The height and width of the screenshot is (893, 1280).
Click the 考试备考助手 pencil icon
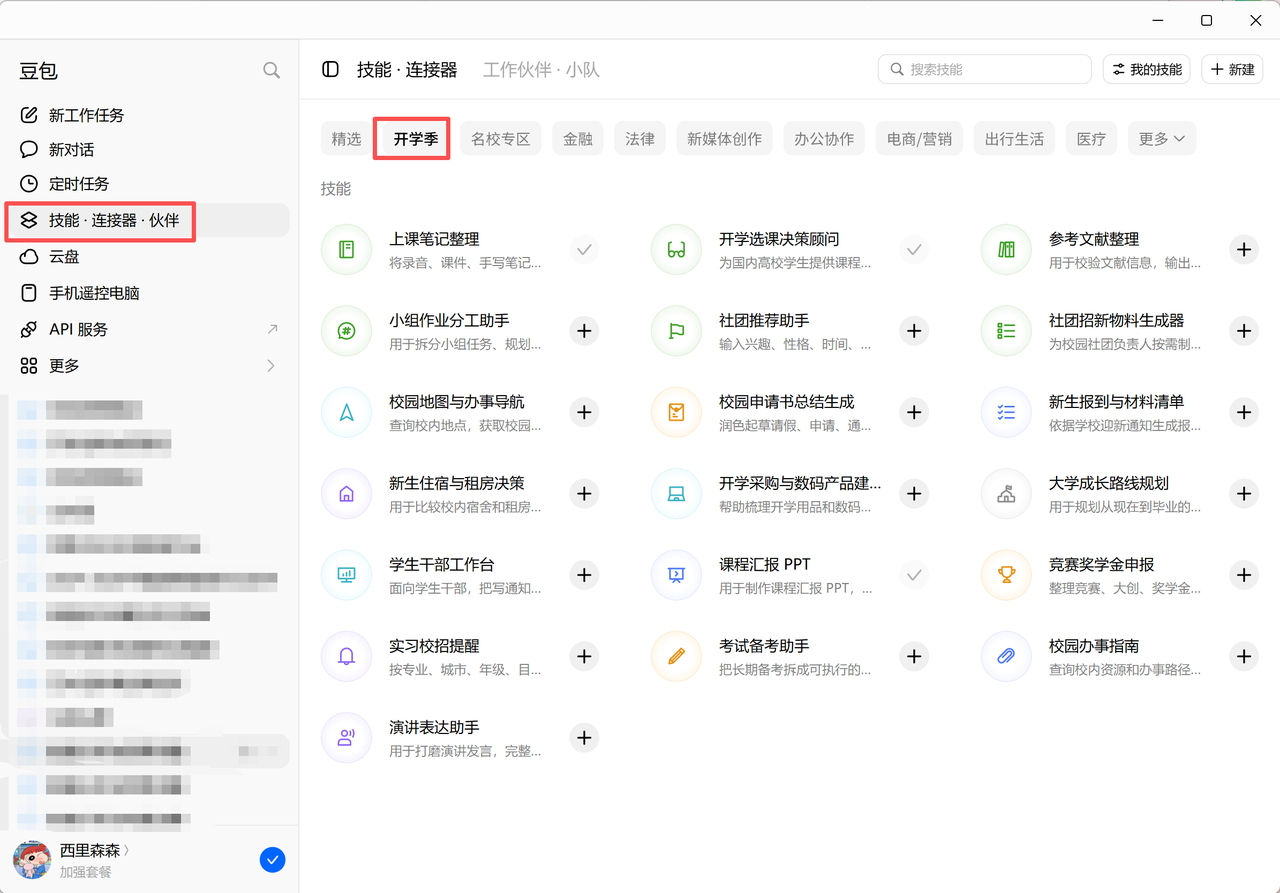(x=676, y=656)
